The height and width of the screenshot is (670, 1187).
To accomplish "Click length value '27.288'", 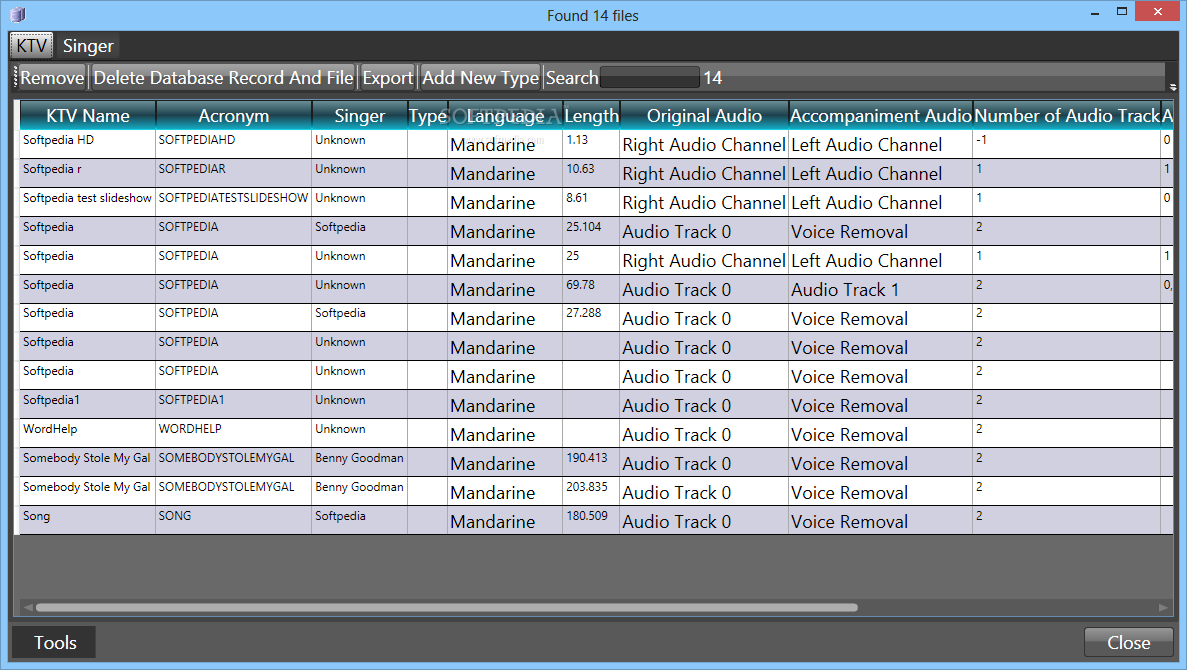I will [x=584, y=312].
